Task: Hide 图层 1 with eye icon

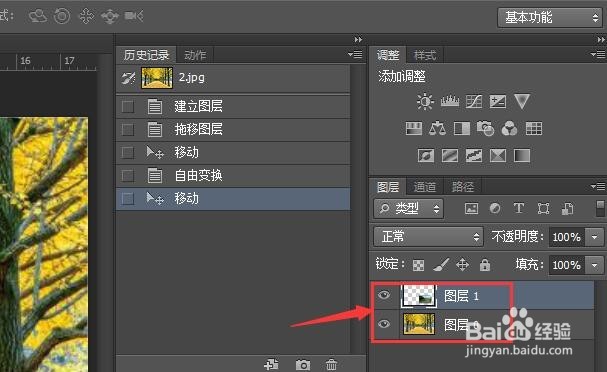Action: point(384,295)
